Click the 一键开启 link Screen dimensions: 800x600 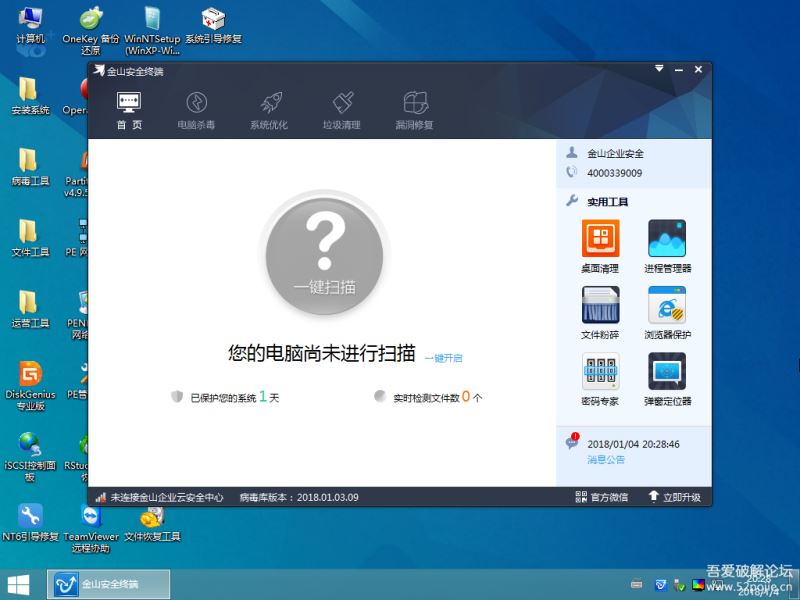pyautogui.click(x=443, y=358)
